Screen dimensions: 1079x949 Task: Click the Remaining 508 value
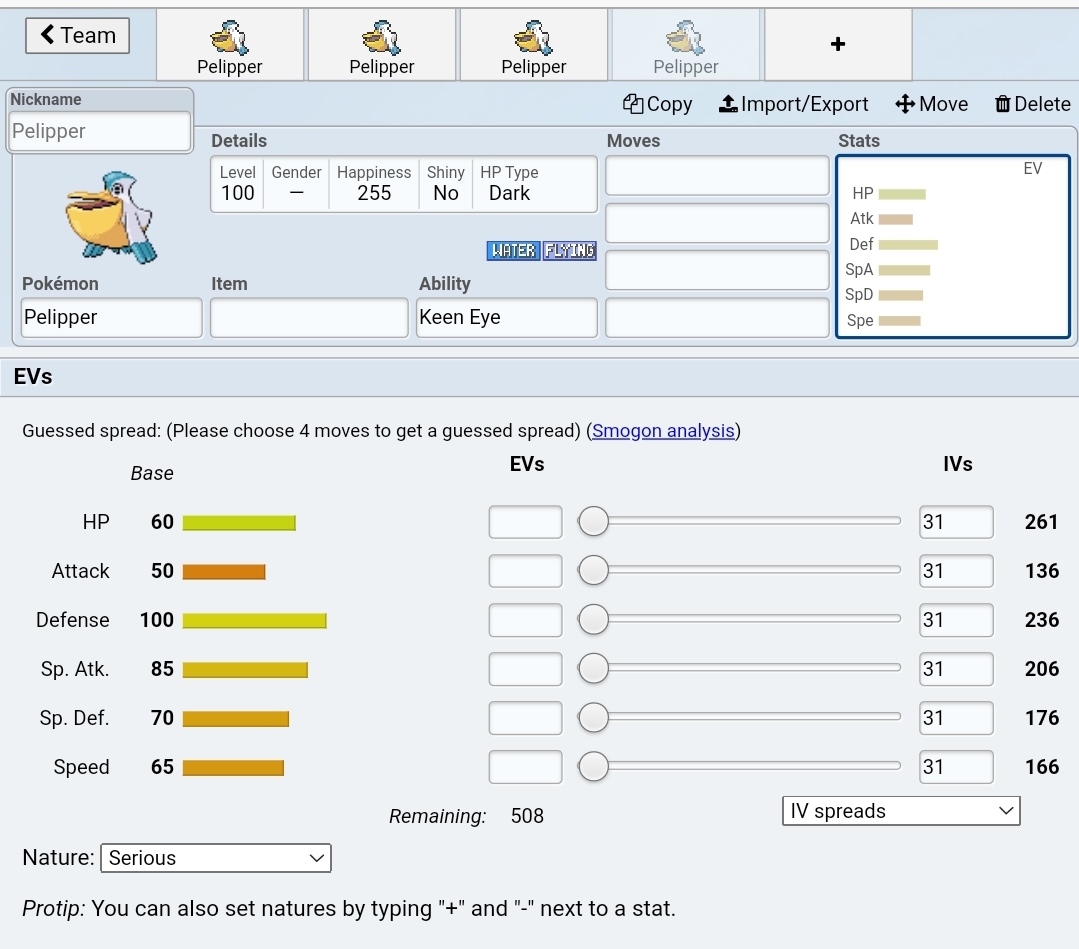tap(527, 816)
